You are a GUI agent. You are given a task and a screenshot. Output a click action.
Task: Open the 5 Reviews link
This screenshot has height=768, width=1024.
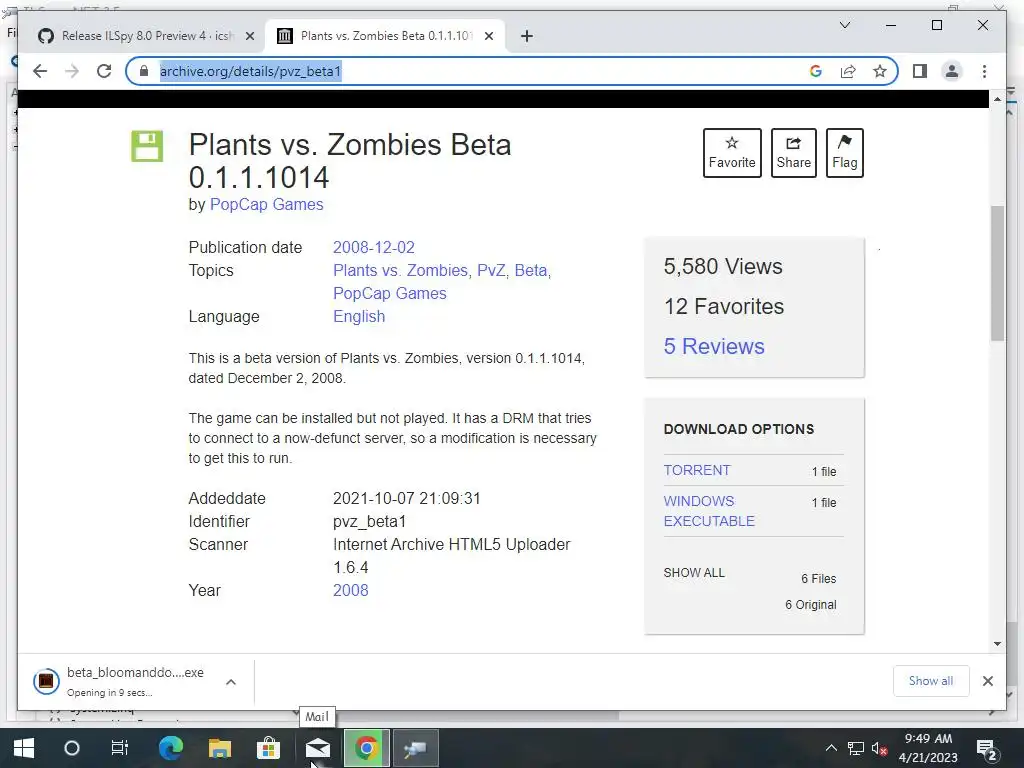(x=714, y=346)
